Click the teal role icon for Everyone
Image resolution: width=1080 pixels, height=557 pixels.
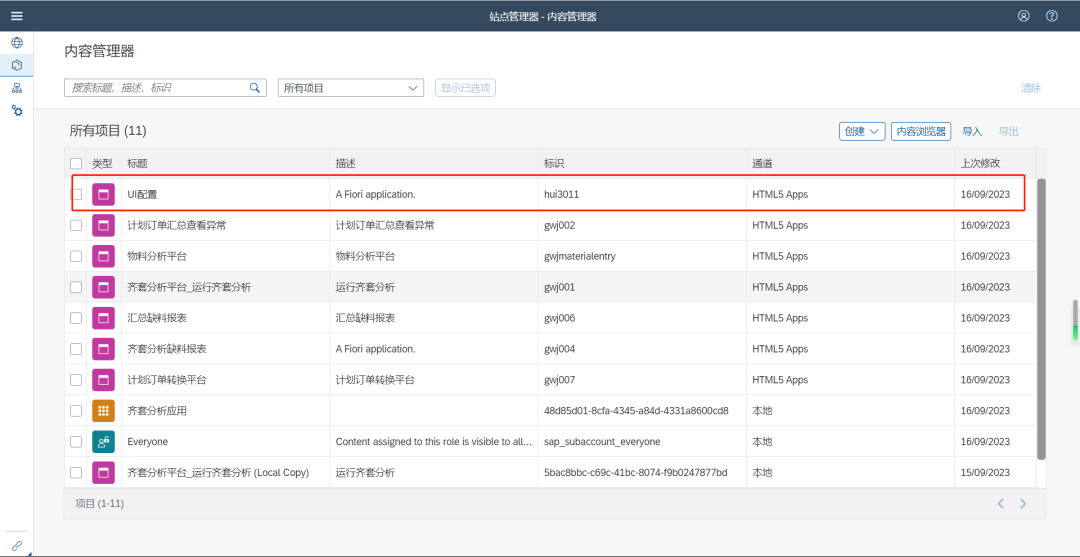103,441
